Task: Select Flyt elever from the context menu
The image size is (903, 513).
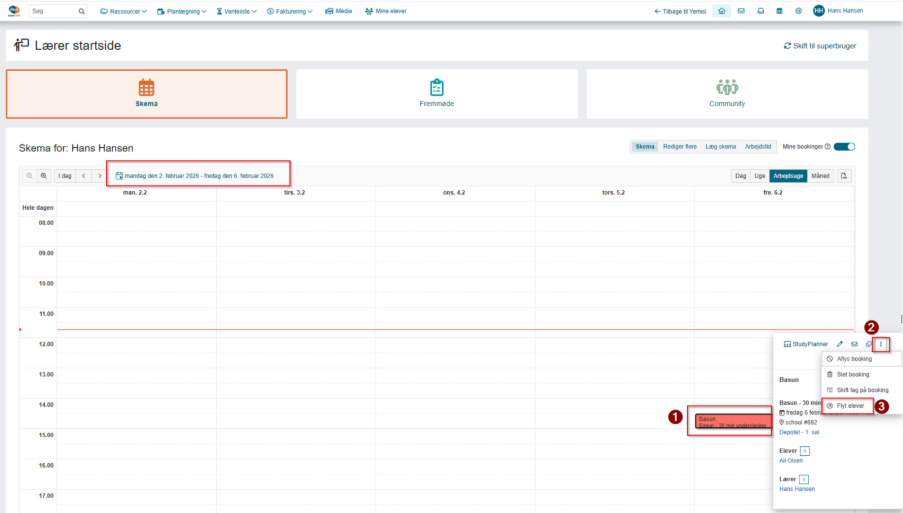Action: pos(846,406)
